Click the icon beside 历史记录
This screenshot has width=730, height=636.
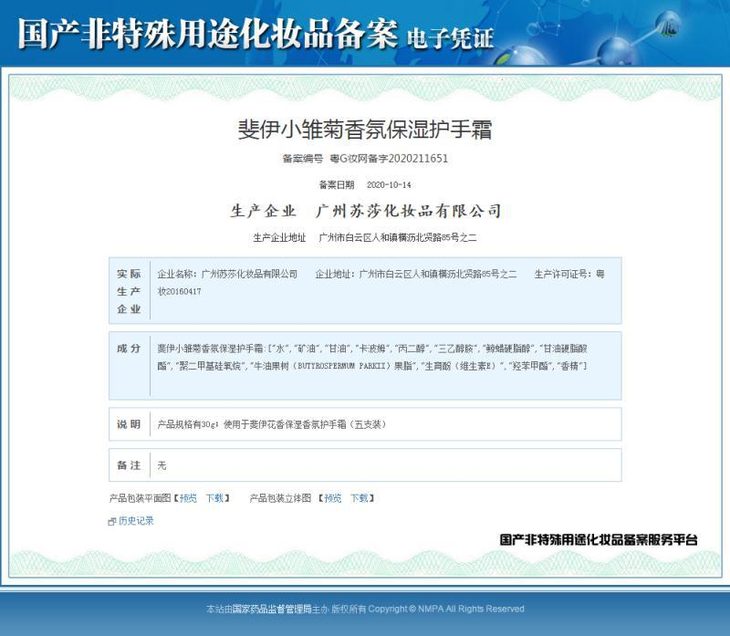(112, 521)
